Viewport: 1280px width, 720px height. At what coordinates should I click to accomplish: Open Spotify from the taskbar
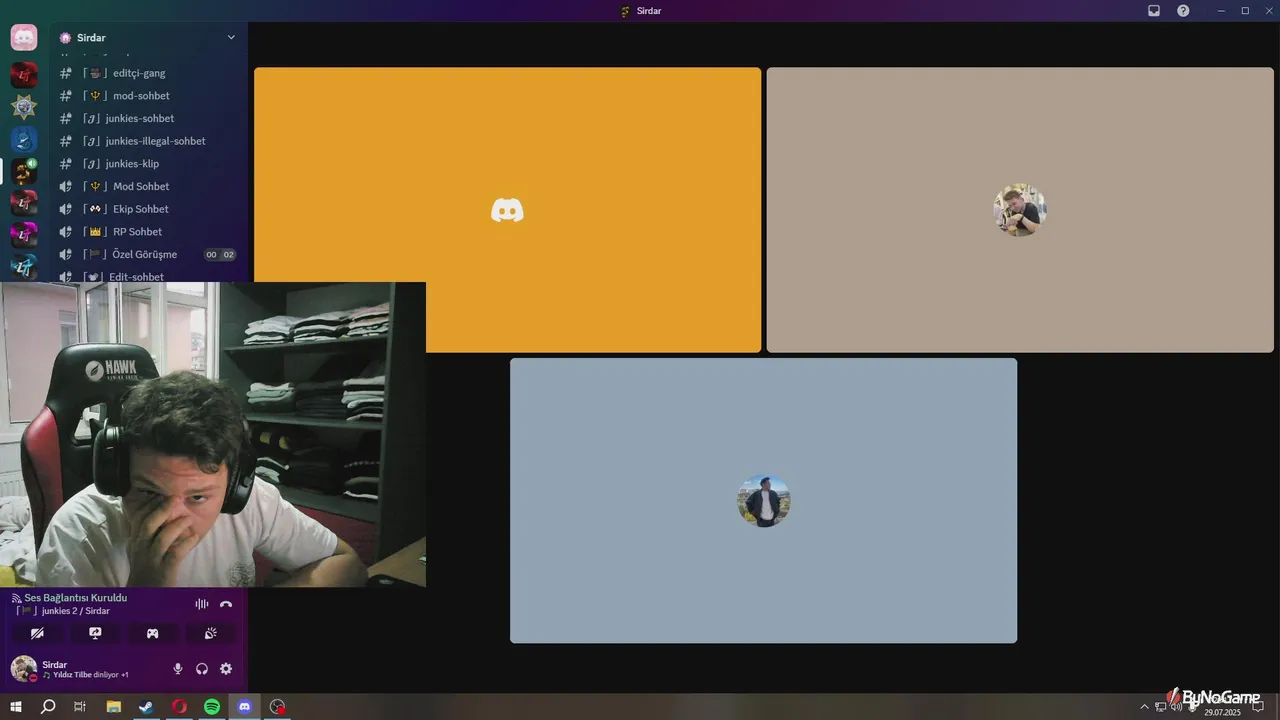tap(212, 707)
